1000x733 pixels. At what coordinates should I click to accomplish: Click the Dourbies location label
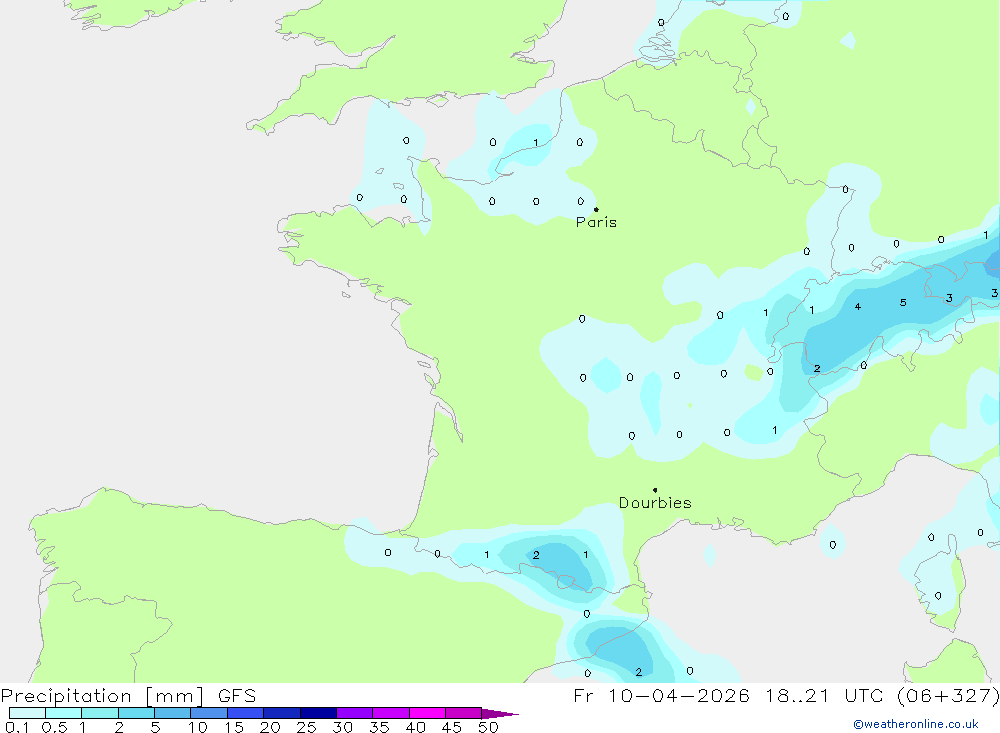click(655, 503)
